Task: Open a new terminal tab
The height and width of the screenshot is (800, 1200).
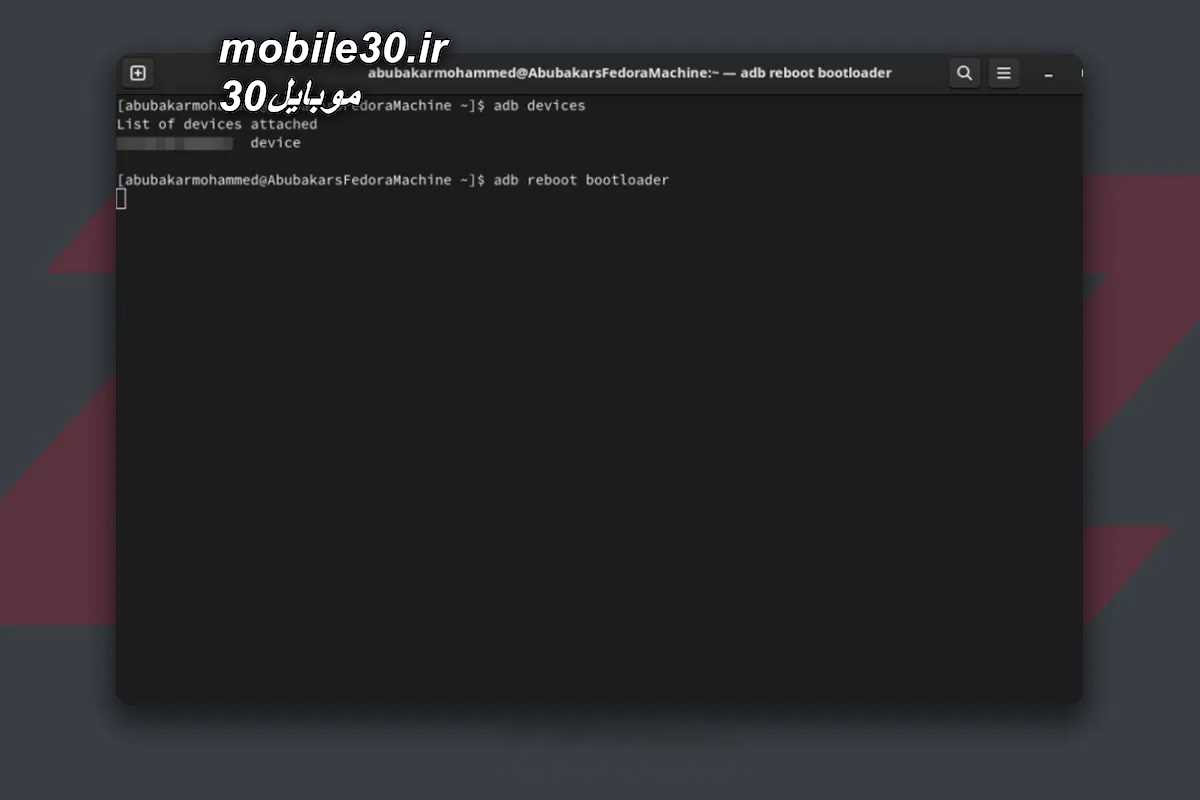Action: pos(138,73)
